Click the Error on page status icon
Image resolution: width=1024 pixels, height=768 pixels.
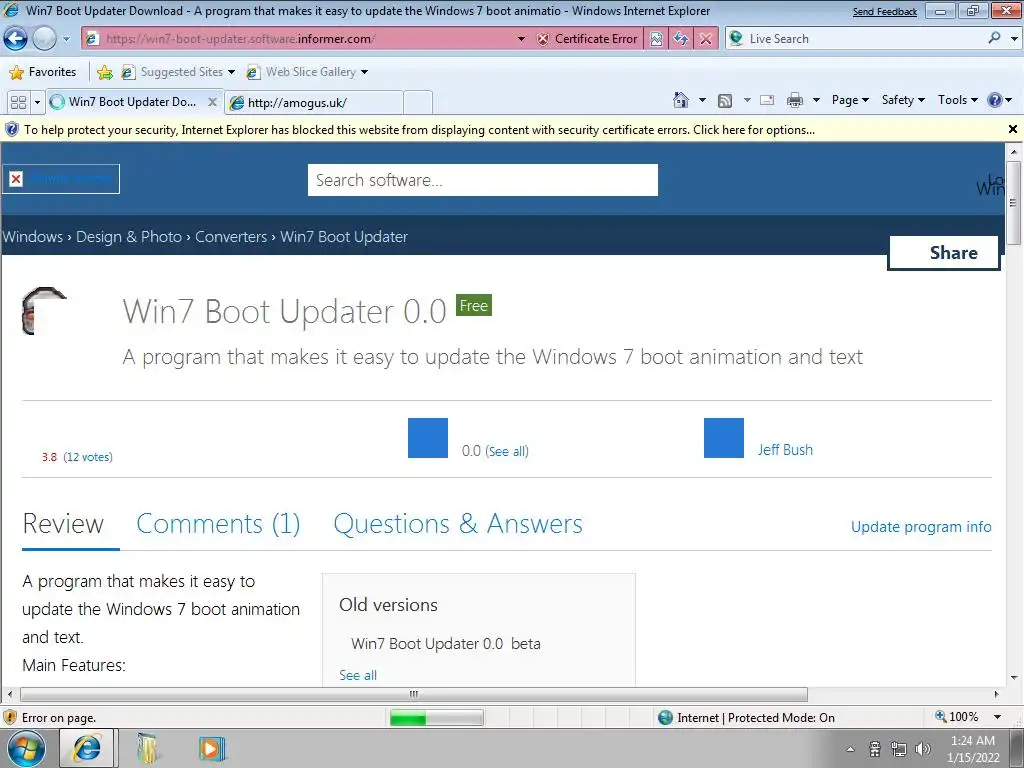pos(10,717)
